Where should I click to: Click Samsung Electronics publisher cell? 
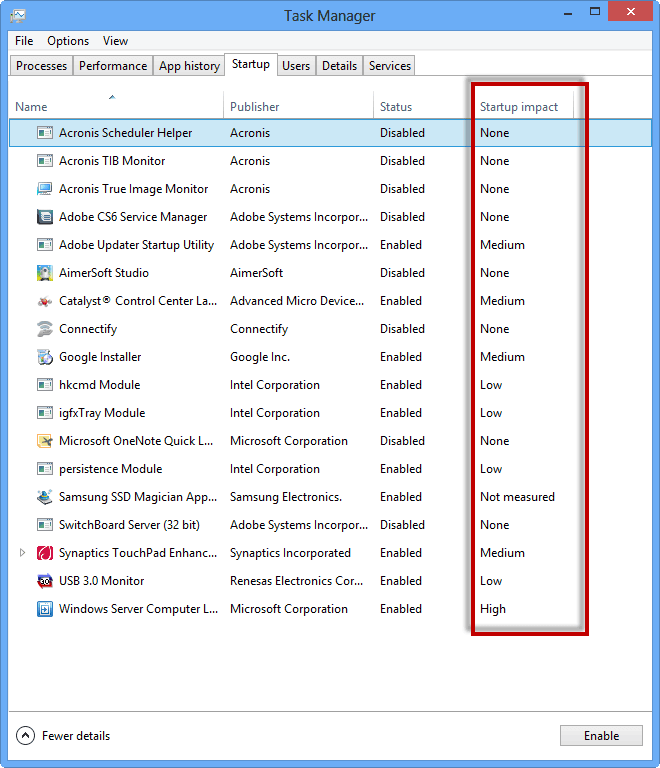point(286,497)
